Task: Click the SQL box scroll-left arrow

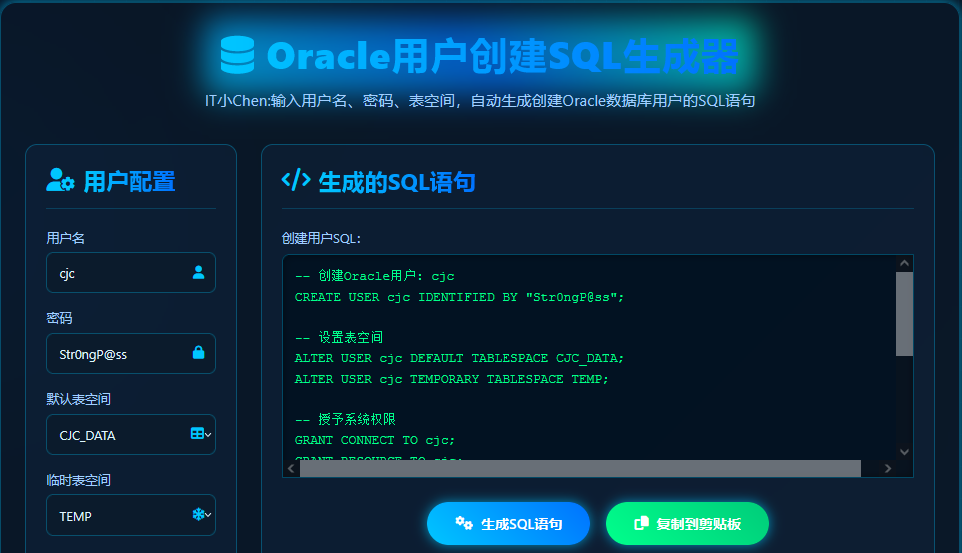Action: (291, 468)
